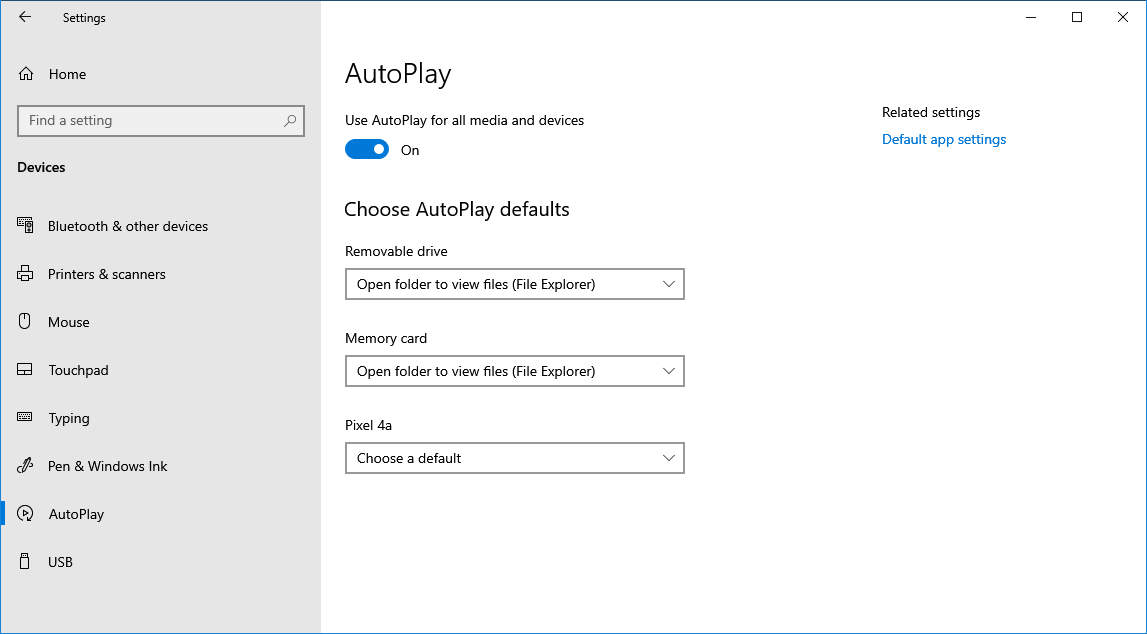This screenshot has width=1147, height=634.
Task: Open the Removable drive dropdown
Action: 514,284
